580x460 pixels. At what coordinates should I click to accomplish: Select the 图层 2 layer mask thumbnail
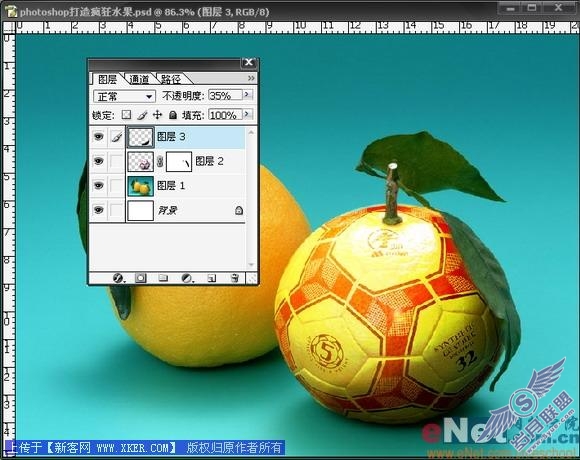(x=179, y=162)
